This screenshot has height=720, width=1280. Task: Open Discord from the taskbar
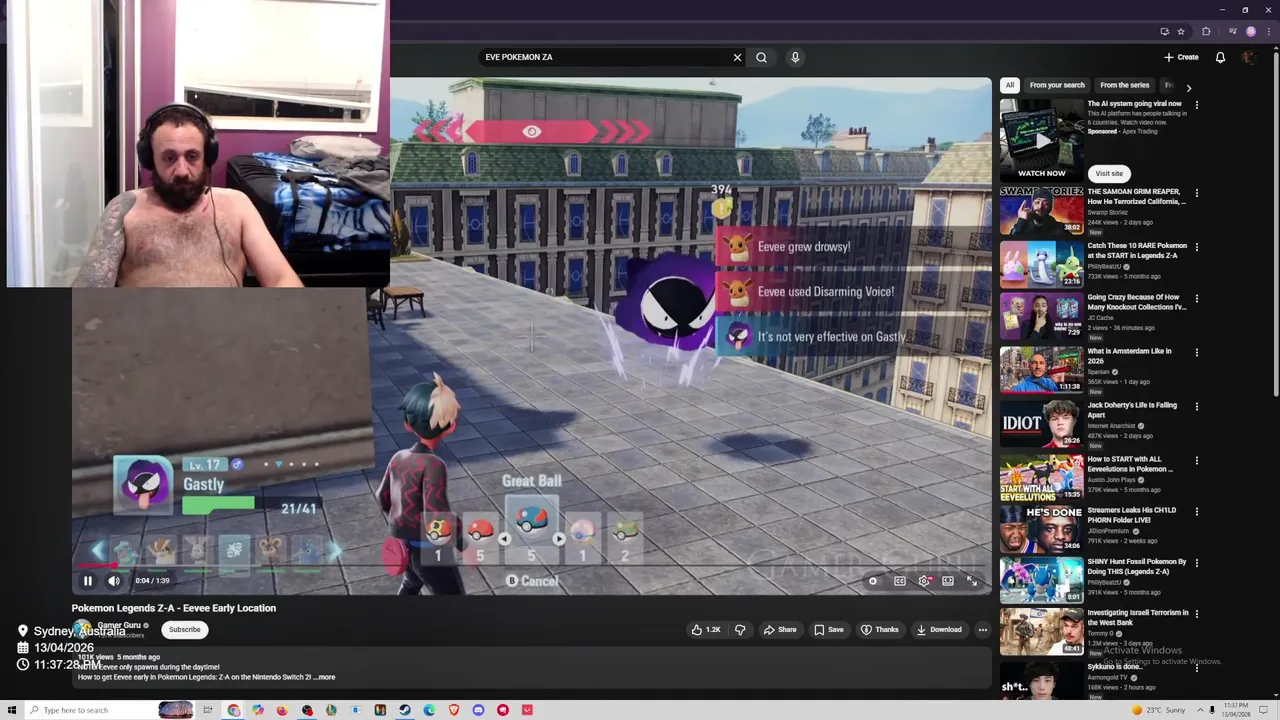478,710
